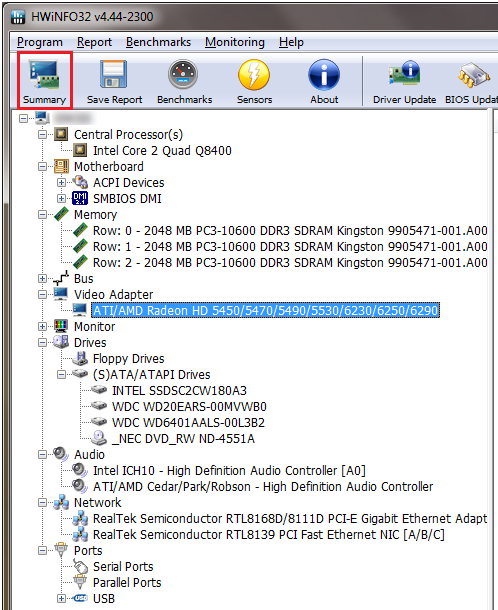Collapse the (S)ATA/ATAPI Drives node

point(61,375)
